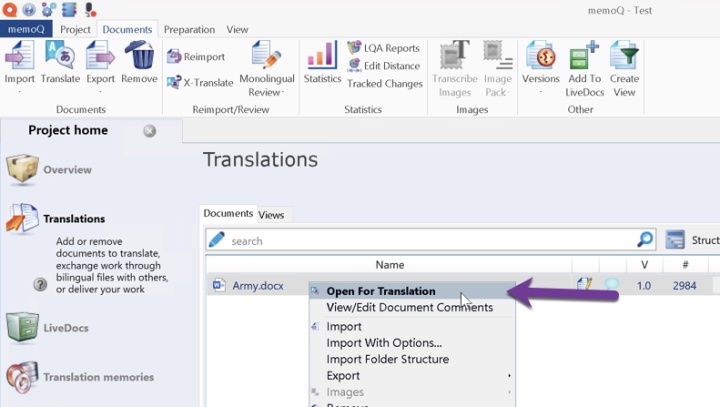Expand the Export submenu
Screen dimensions: 720x407
(412, 376)
